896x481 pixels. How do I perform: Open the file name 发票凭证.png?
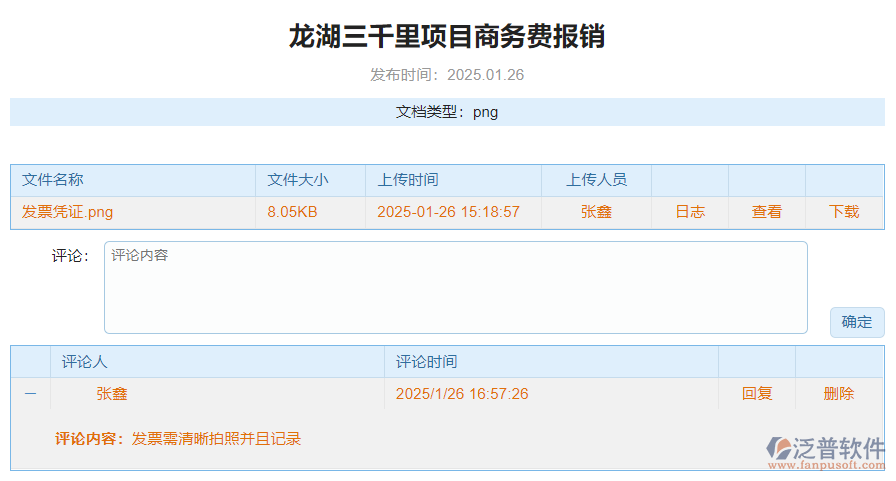(67, 212)
